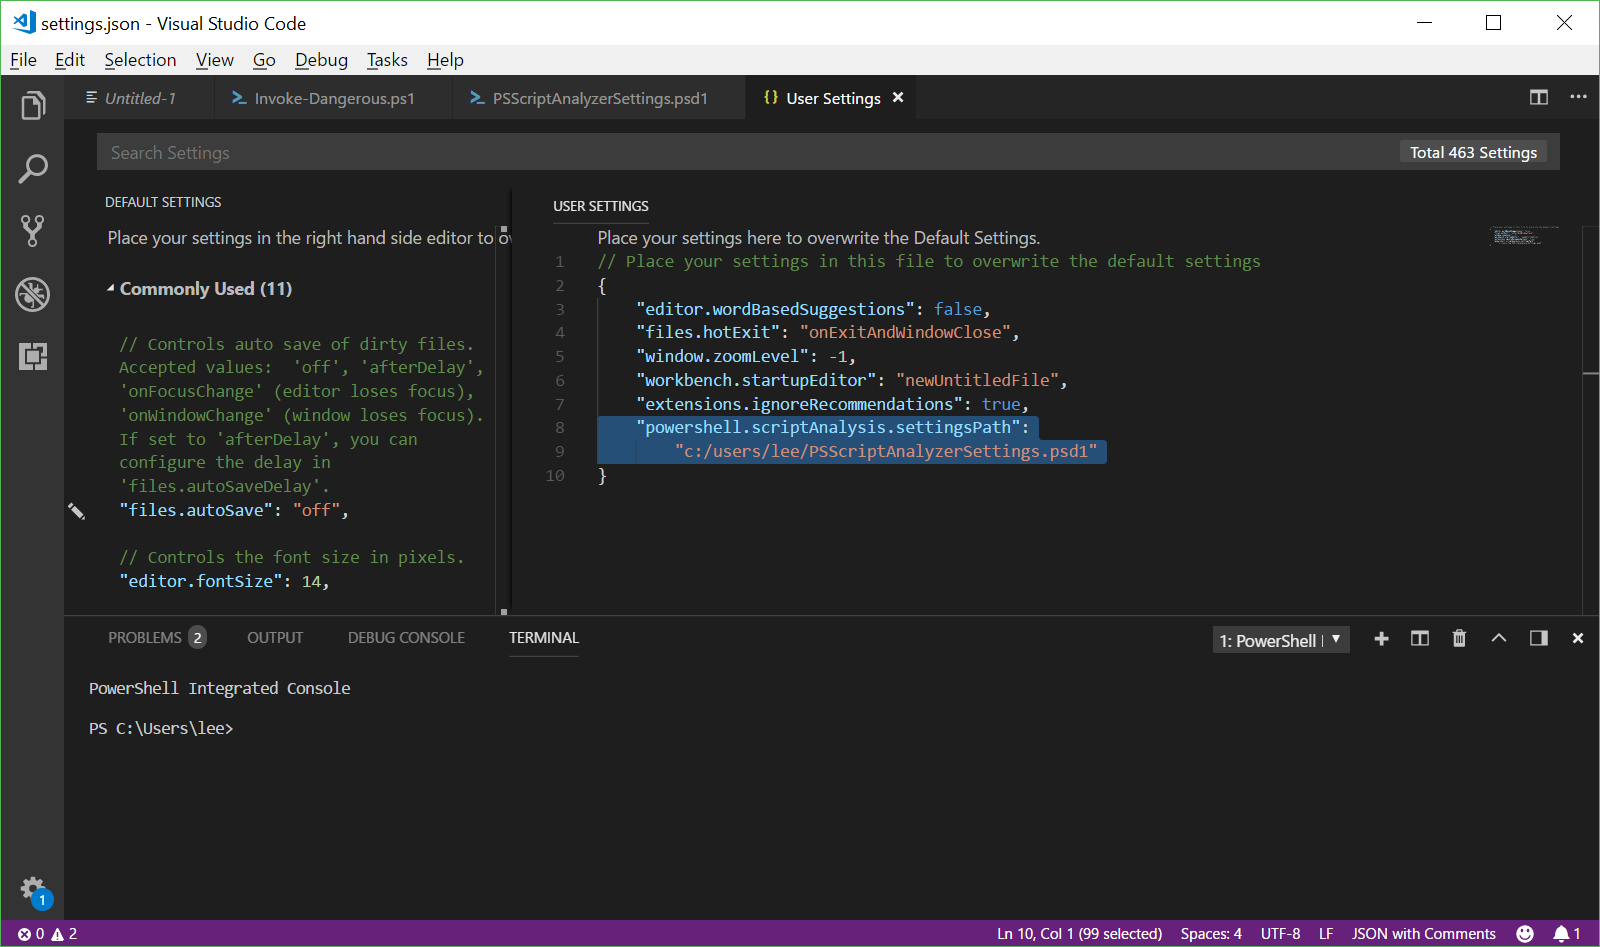Open the editor More Actions menu

(x=1578, y=97)
